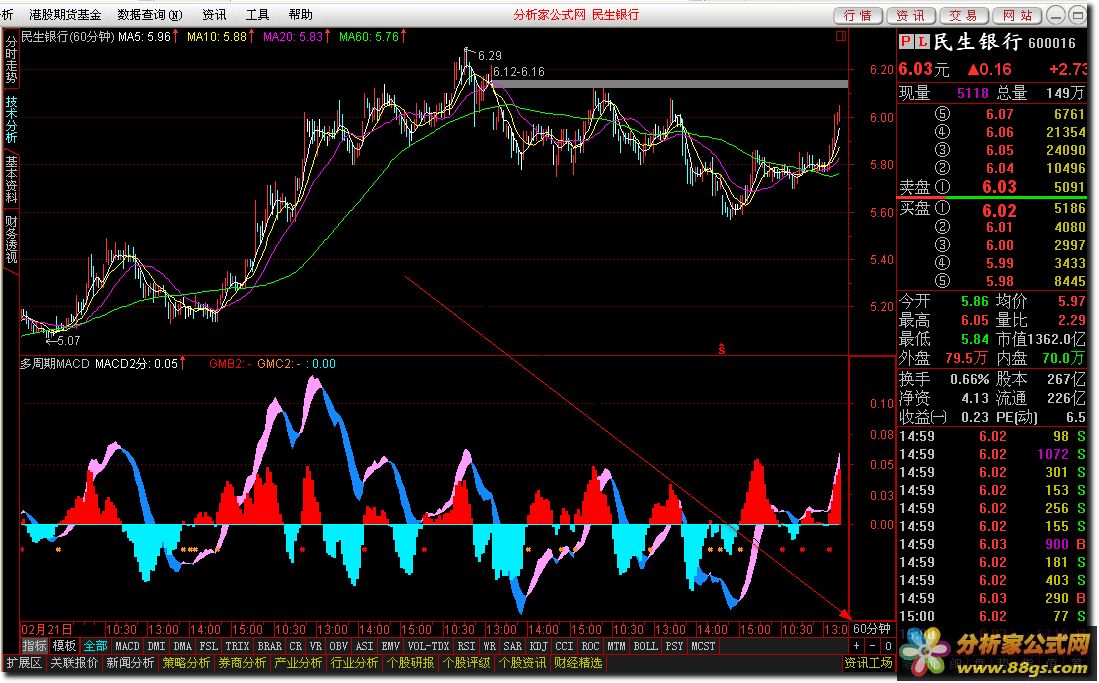Switch indicator to OBV
The image size is (1099, 683).
pyautogui.click(x=339, y=646)
